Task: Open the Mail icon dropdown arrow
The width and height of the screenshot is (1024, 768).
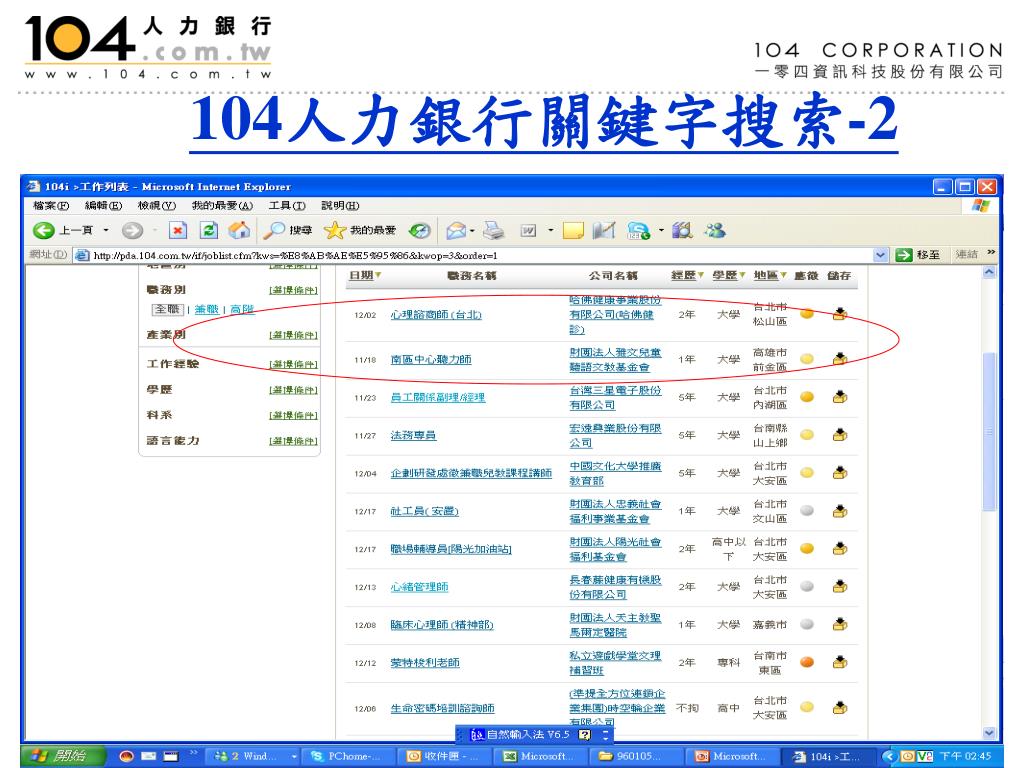Action: point(472,231)
